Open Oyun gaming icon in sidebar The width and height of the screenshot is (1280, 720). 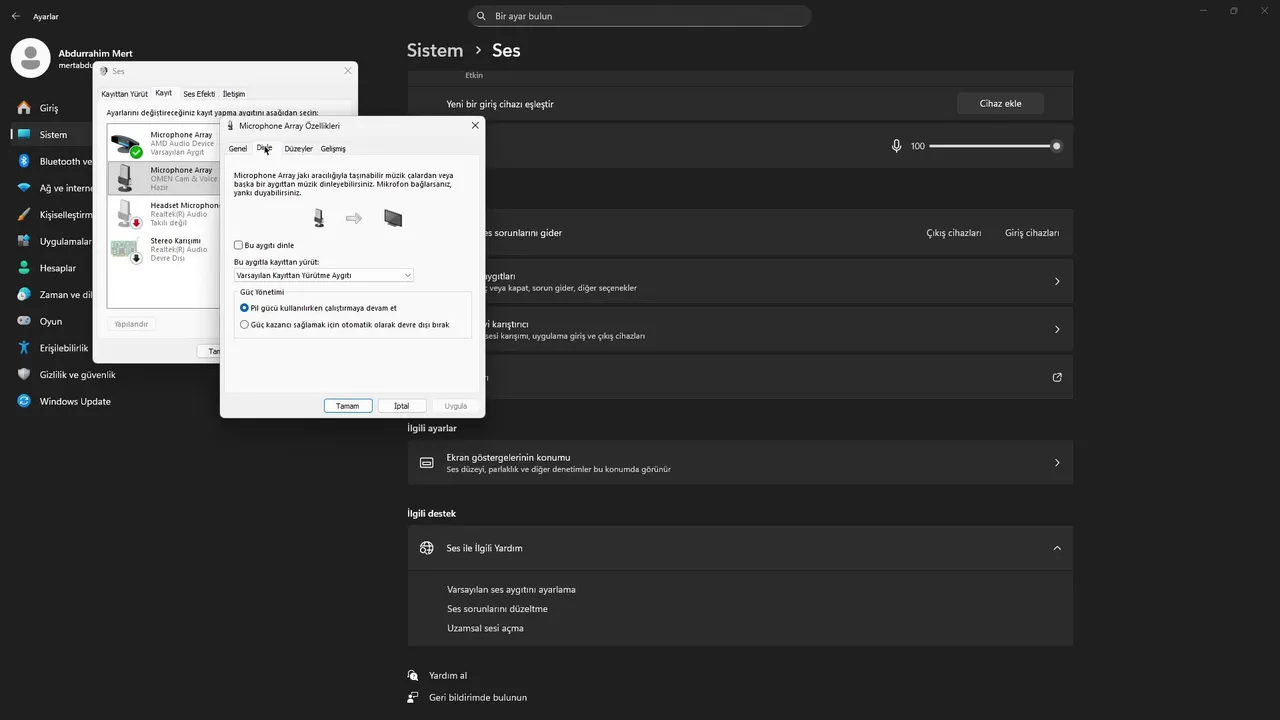[x=24, y=321]
